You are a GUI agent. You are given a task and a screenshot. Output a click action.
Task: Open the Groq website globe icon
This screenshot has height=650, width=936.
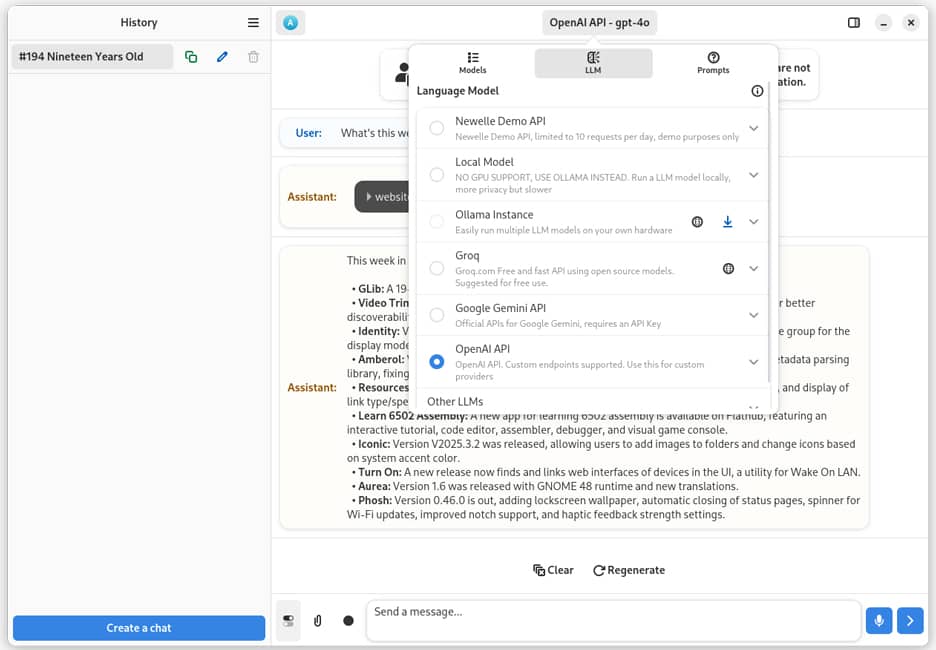[728, 269]
